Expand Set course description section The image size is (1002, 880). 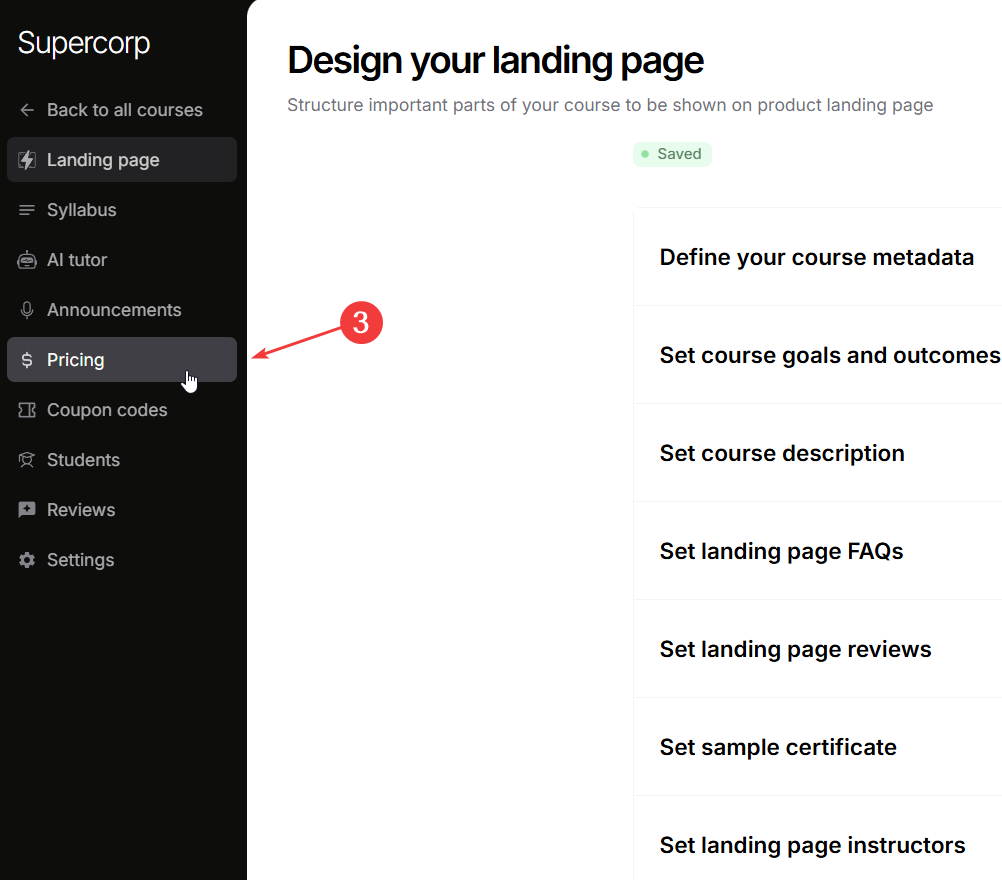pos(781,453)
